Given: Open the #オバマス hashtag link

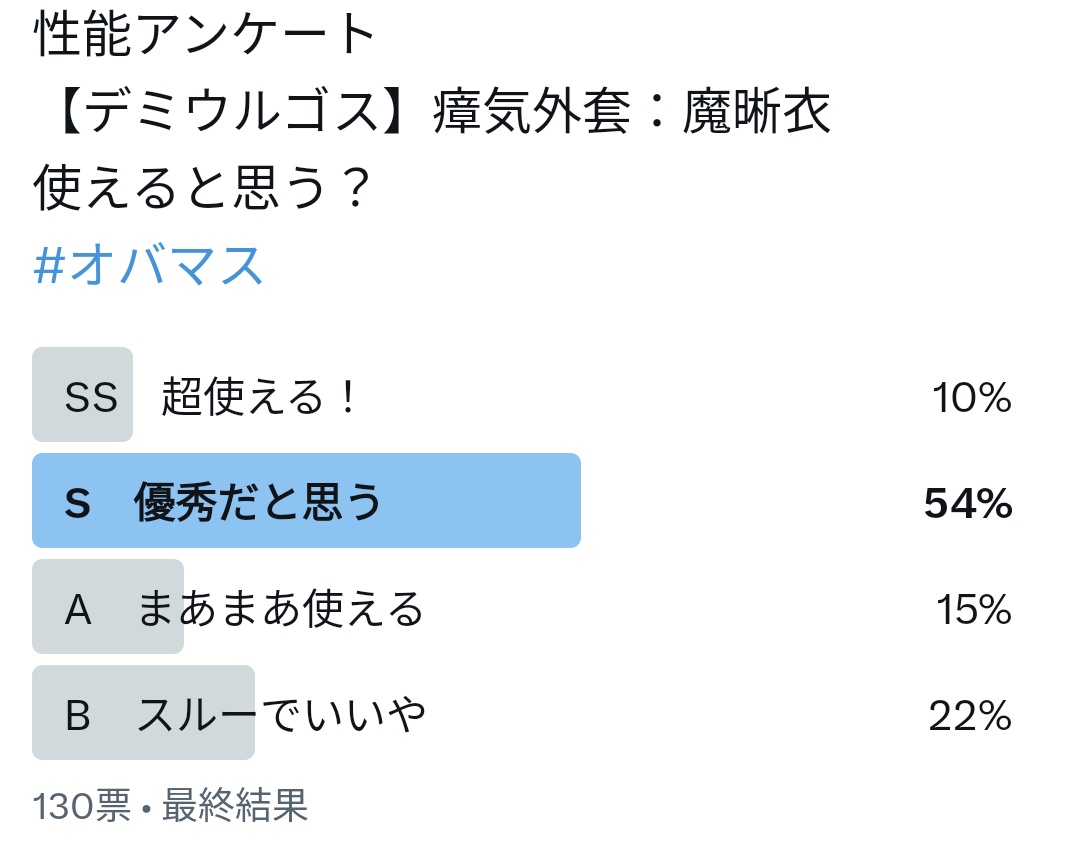Looking at the screenshot, I should point(148,265).
